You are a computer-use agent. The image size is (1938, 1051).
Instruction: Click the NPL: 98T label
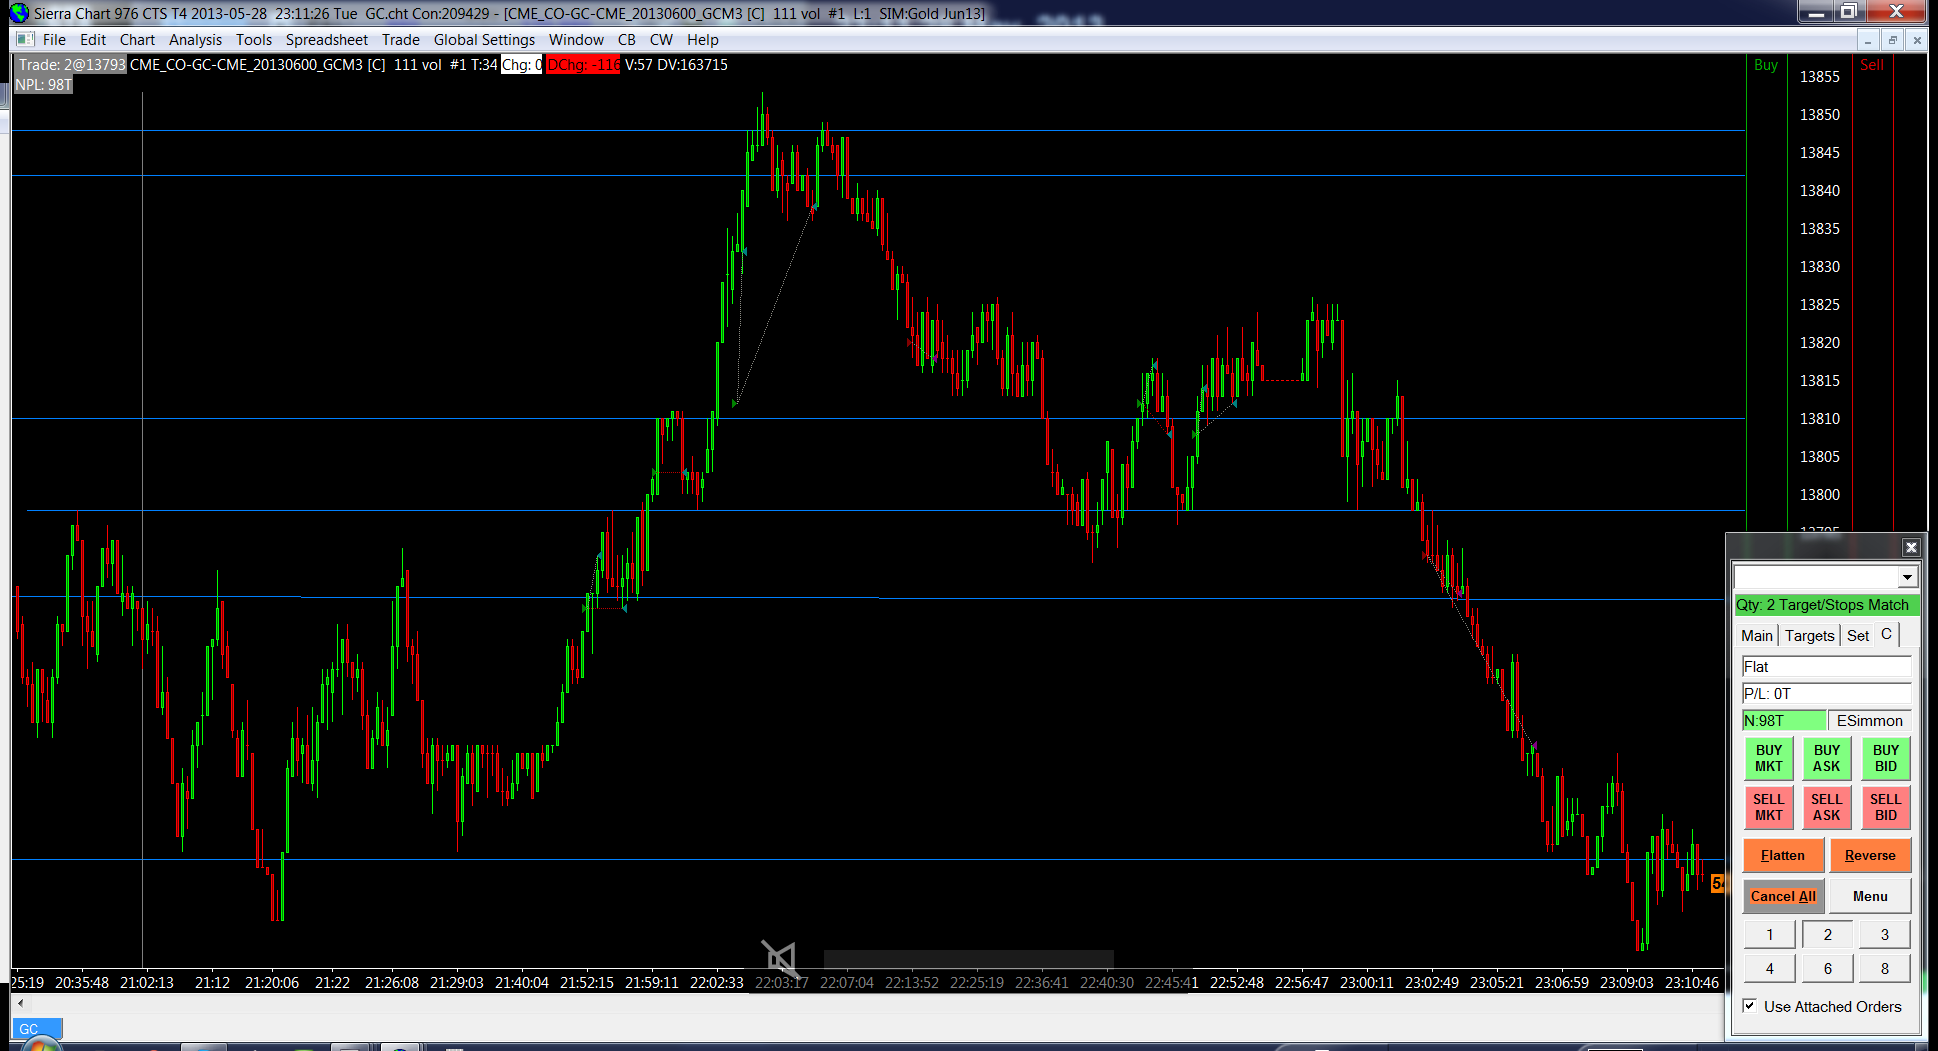pos(43,85)
